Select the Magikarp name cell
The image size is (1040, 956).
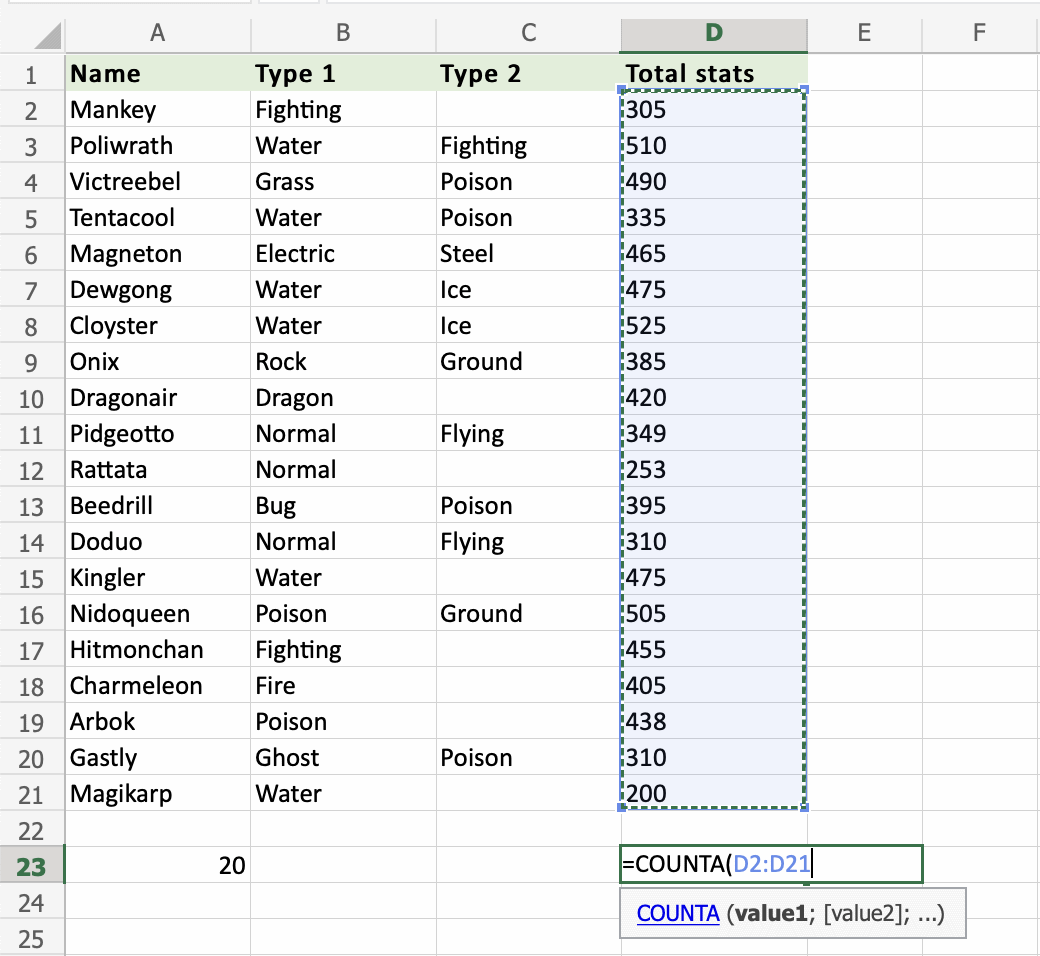[157, 794]
